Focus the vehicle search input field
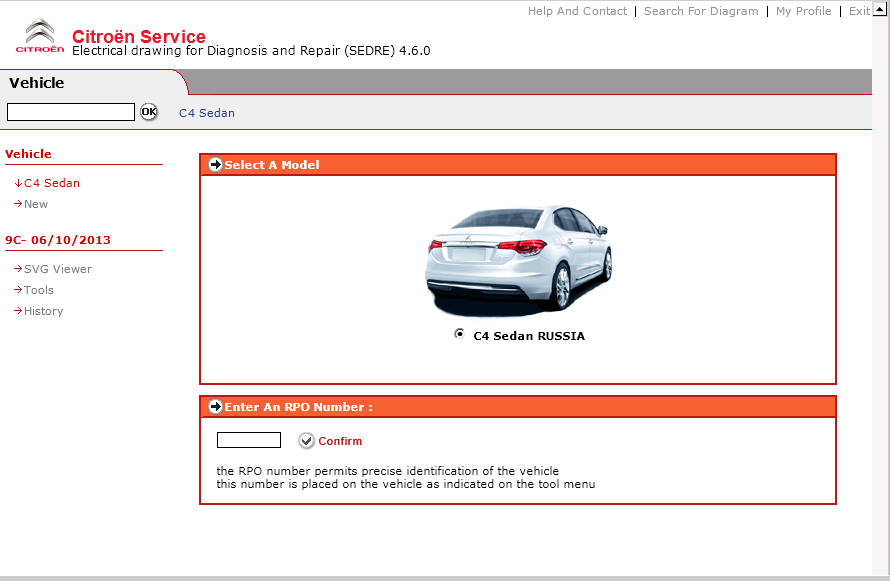 click(71, 112)
